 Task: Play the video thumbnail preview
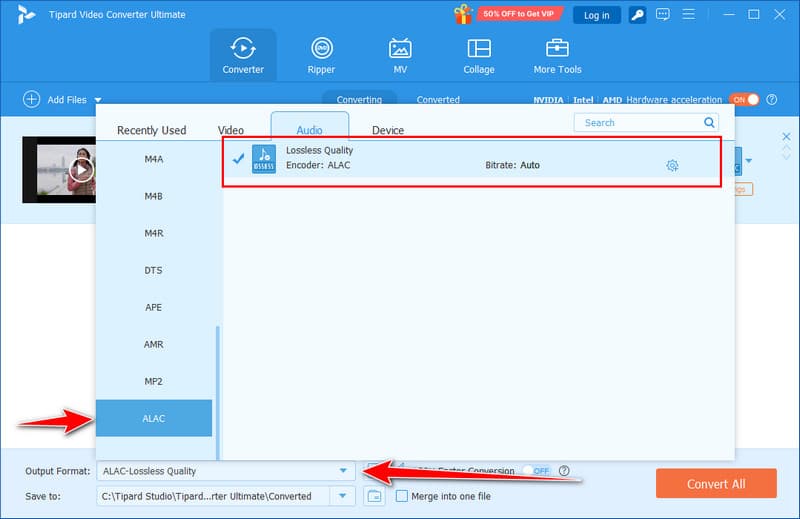(x=81, y=170)
